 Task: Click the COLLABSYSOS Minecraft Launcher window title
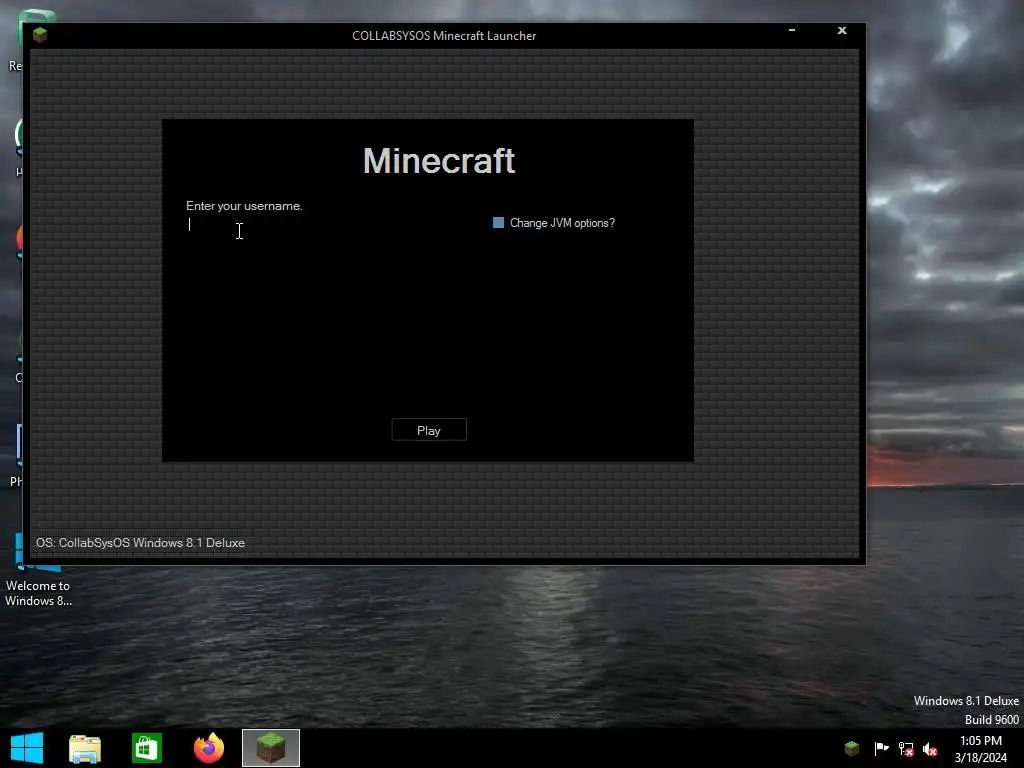click(x=444, y=36)
